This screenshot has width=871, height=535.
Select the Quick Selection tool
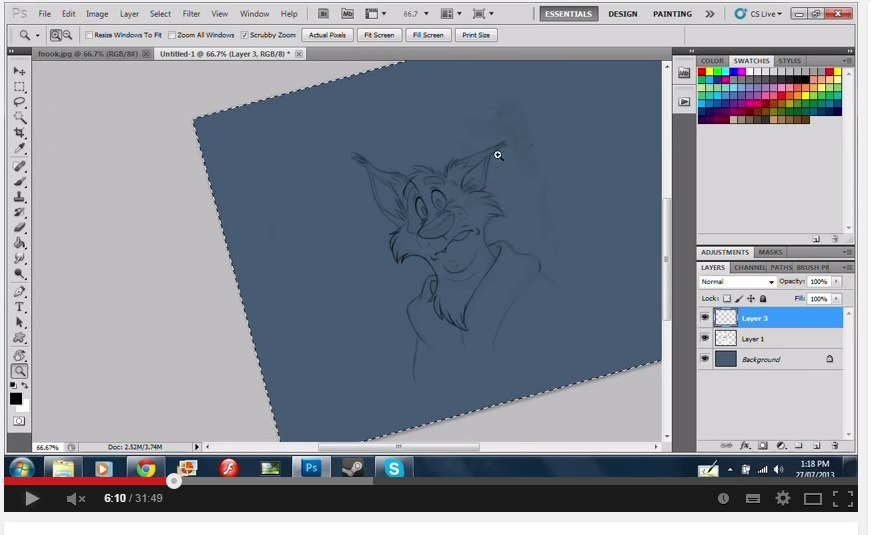tap(19, 118)
